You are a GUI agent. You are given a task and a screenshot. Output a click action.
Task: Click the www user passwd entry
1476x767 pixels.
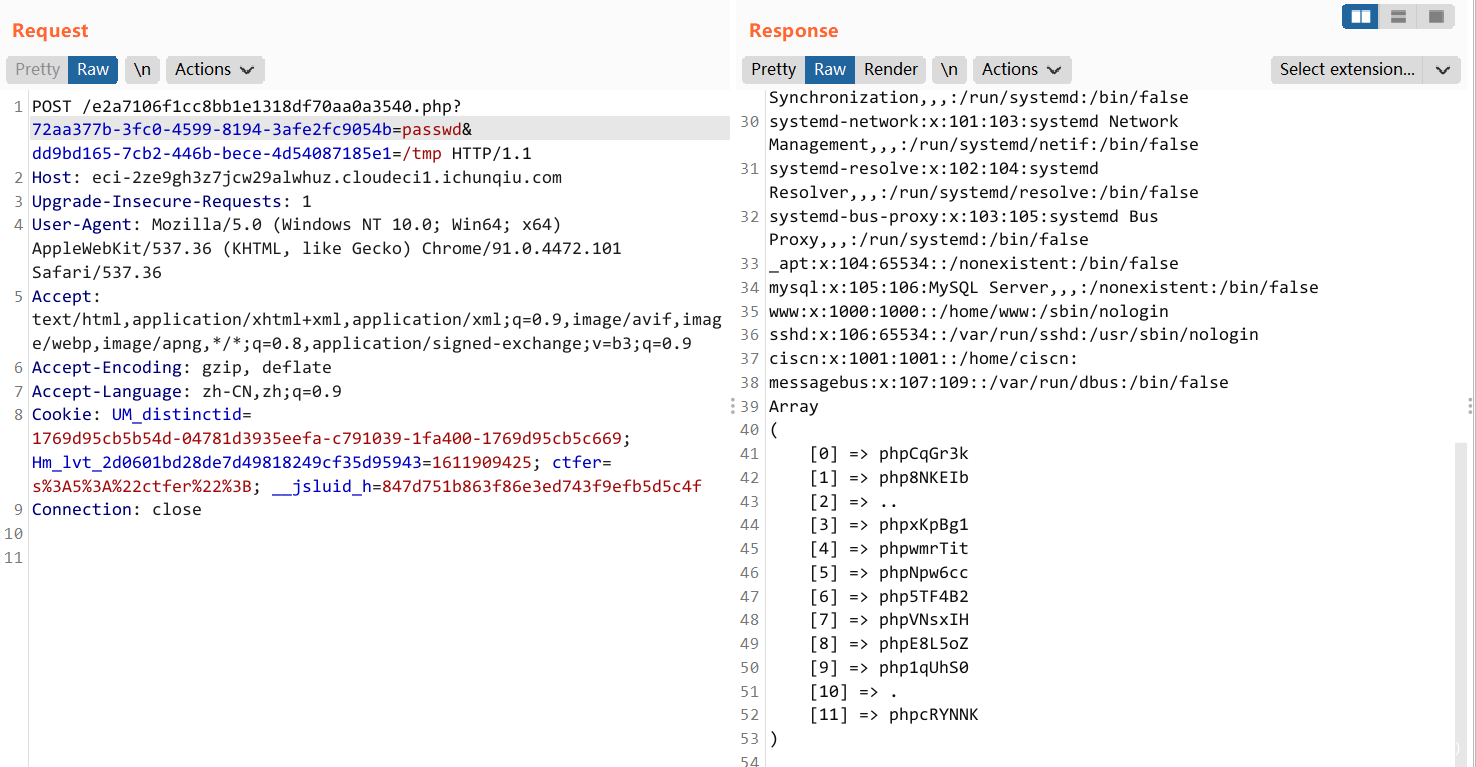tap(969, 311)
